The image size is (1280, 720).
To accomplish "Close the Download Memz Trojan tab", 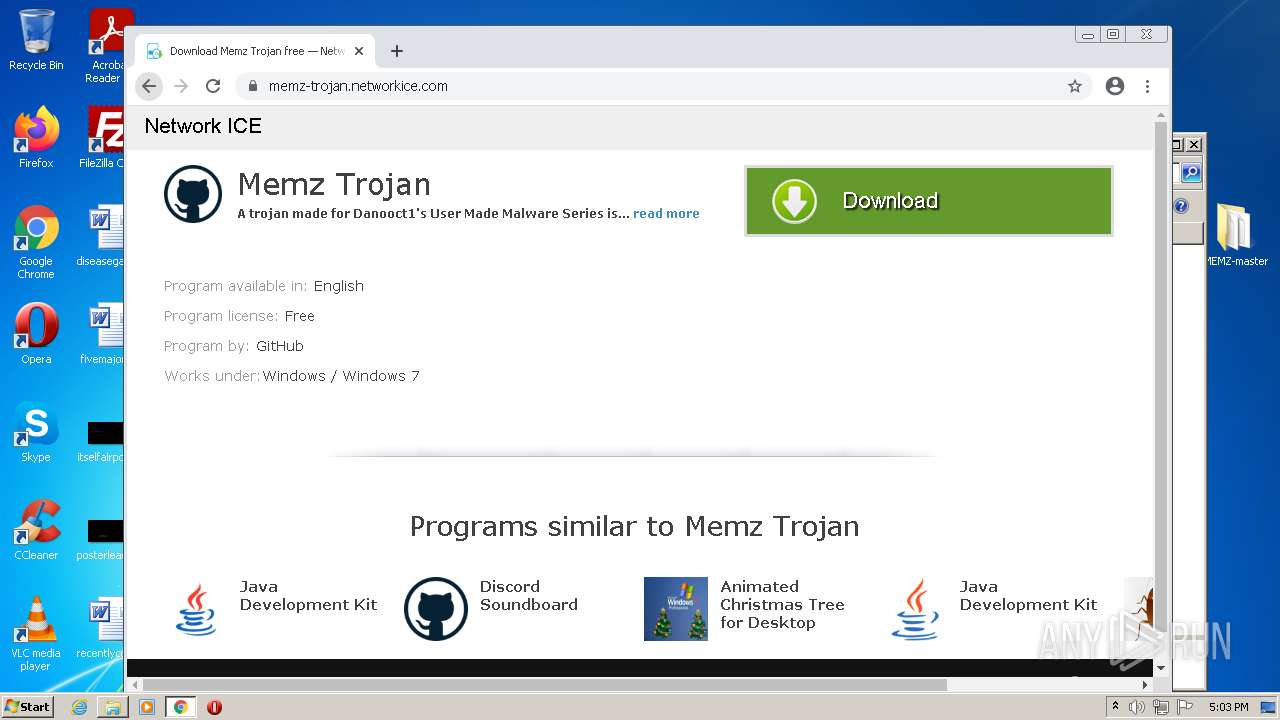I will pos(359,51).
